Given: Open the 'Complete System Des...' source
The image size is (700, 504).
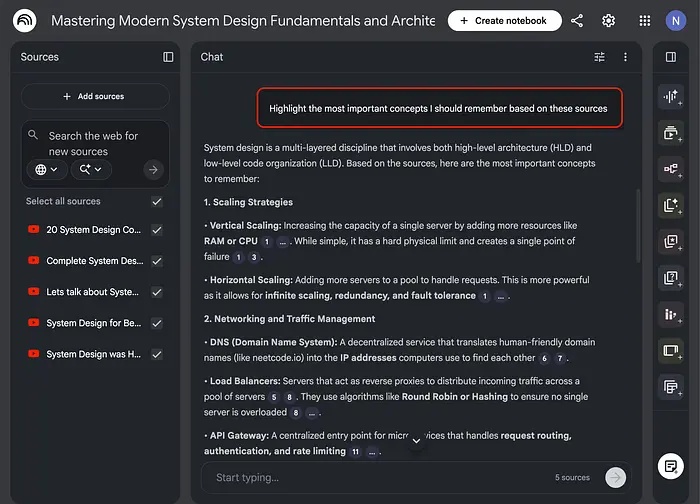Looking at the screenshot, I should click(94, 261).
